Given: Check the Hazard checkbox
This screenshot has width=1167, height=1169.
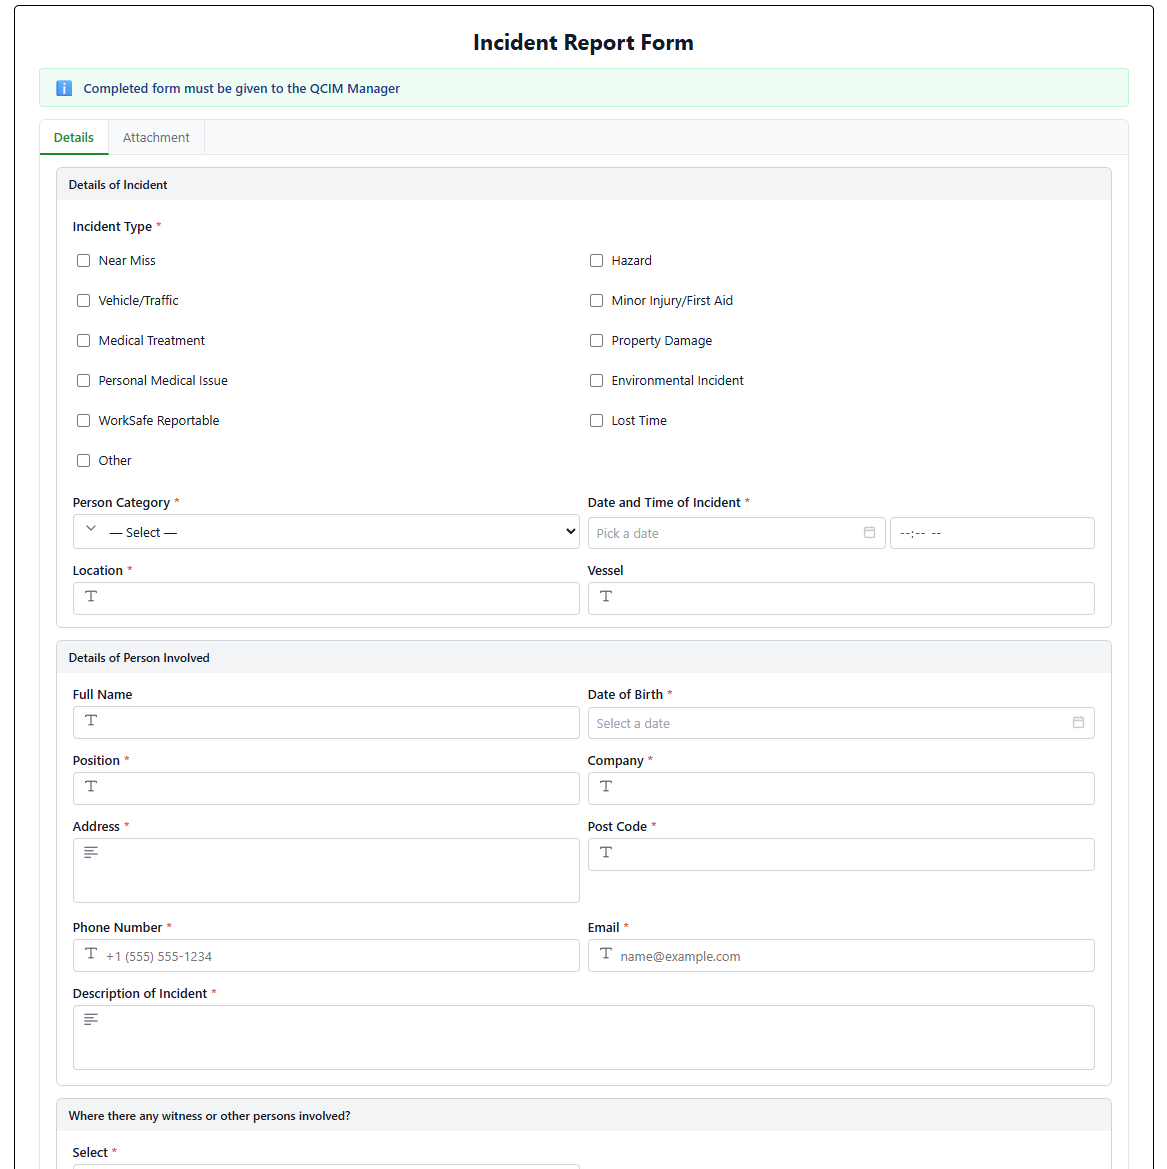Looking at the screenshot, I should click(597, 260).
